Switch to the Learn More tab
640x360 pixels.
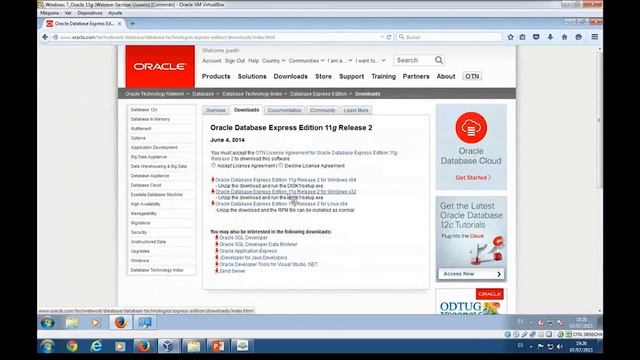click(x=356, y=110)
